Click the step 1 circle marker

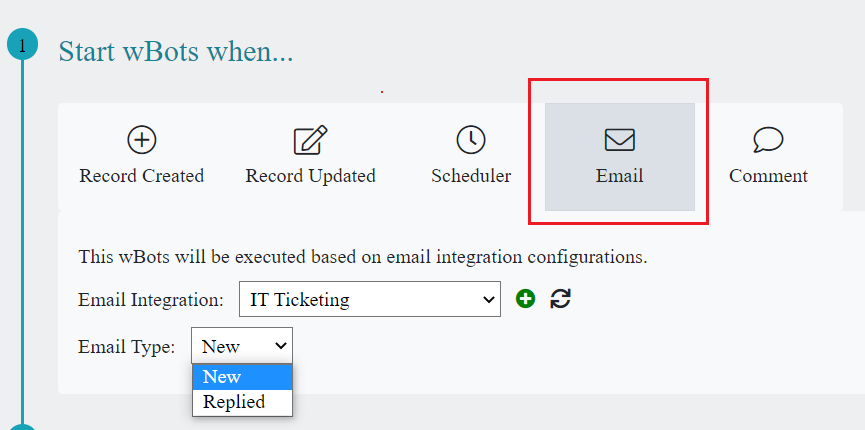click(x=22, y=45)
